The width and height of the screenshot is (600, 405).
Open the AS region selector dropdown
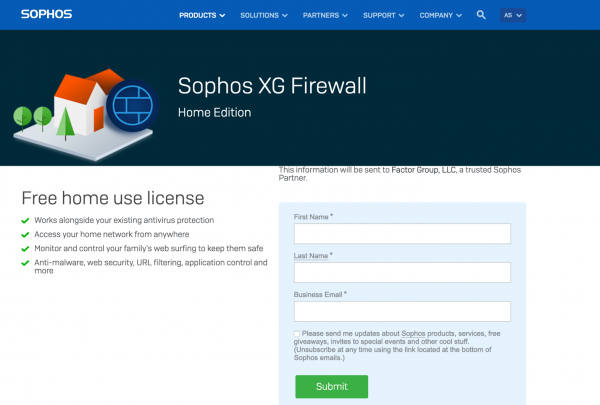coord(513,15)
